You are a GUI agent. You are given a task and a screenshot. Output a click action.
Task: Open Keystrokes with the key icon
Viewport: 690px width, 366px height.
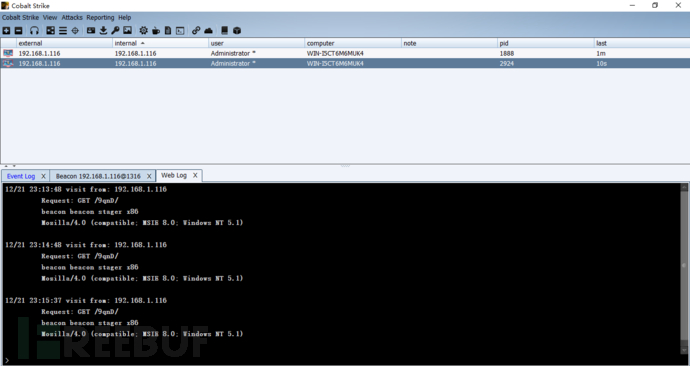(x=115, y=30)
